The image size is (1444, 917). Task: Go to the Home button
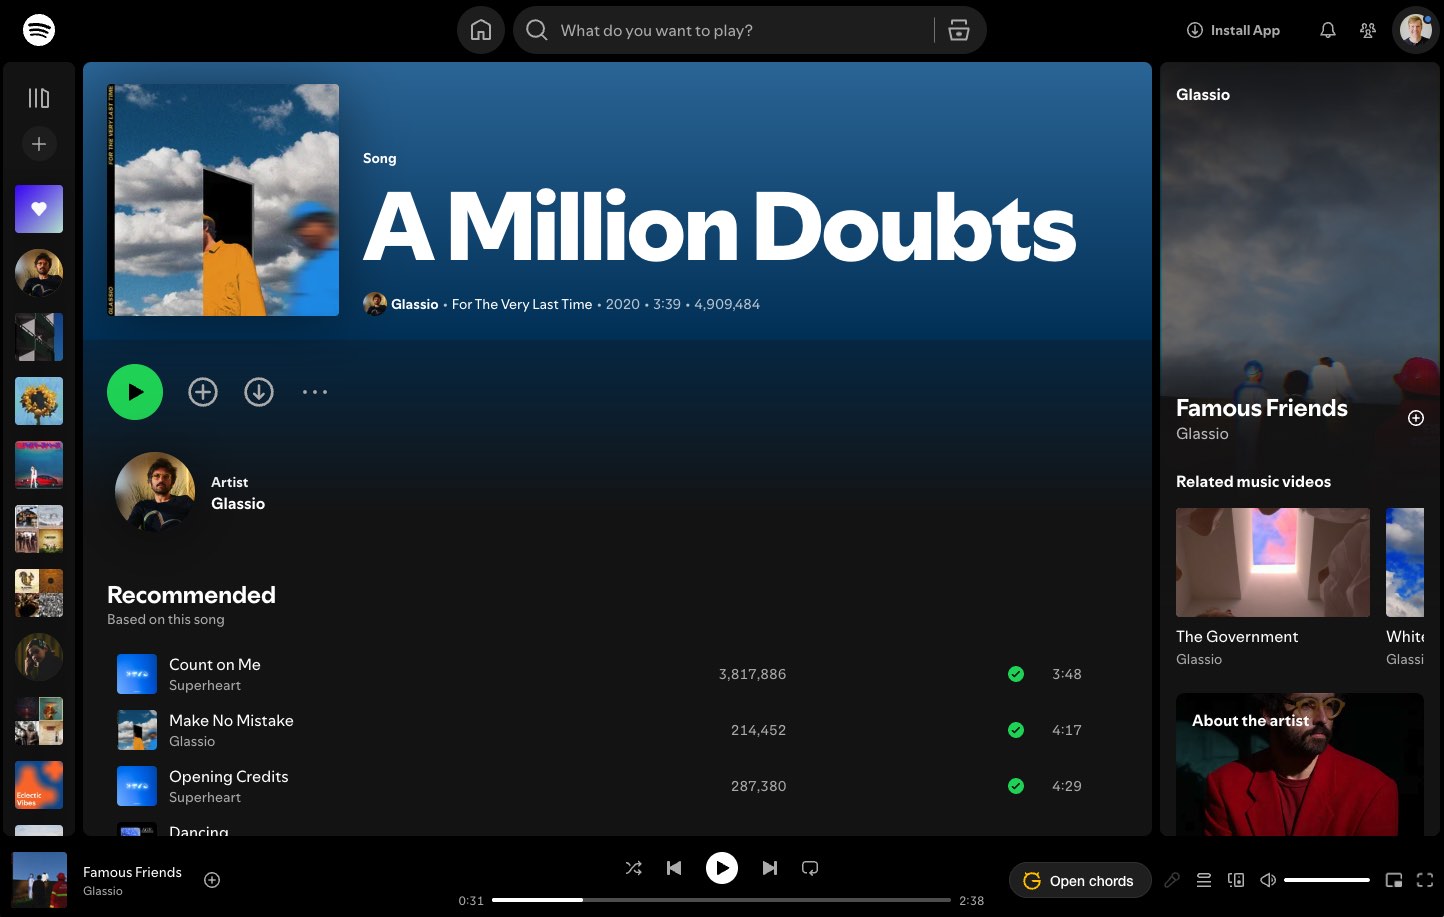(x=481, y=30)
